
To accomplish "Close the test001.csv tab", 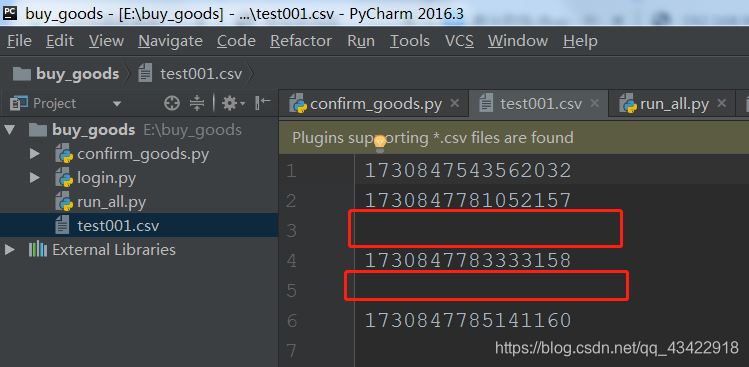I will click(594, 103).
